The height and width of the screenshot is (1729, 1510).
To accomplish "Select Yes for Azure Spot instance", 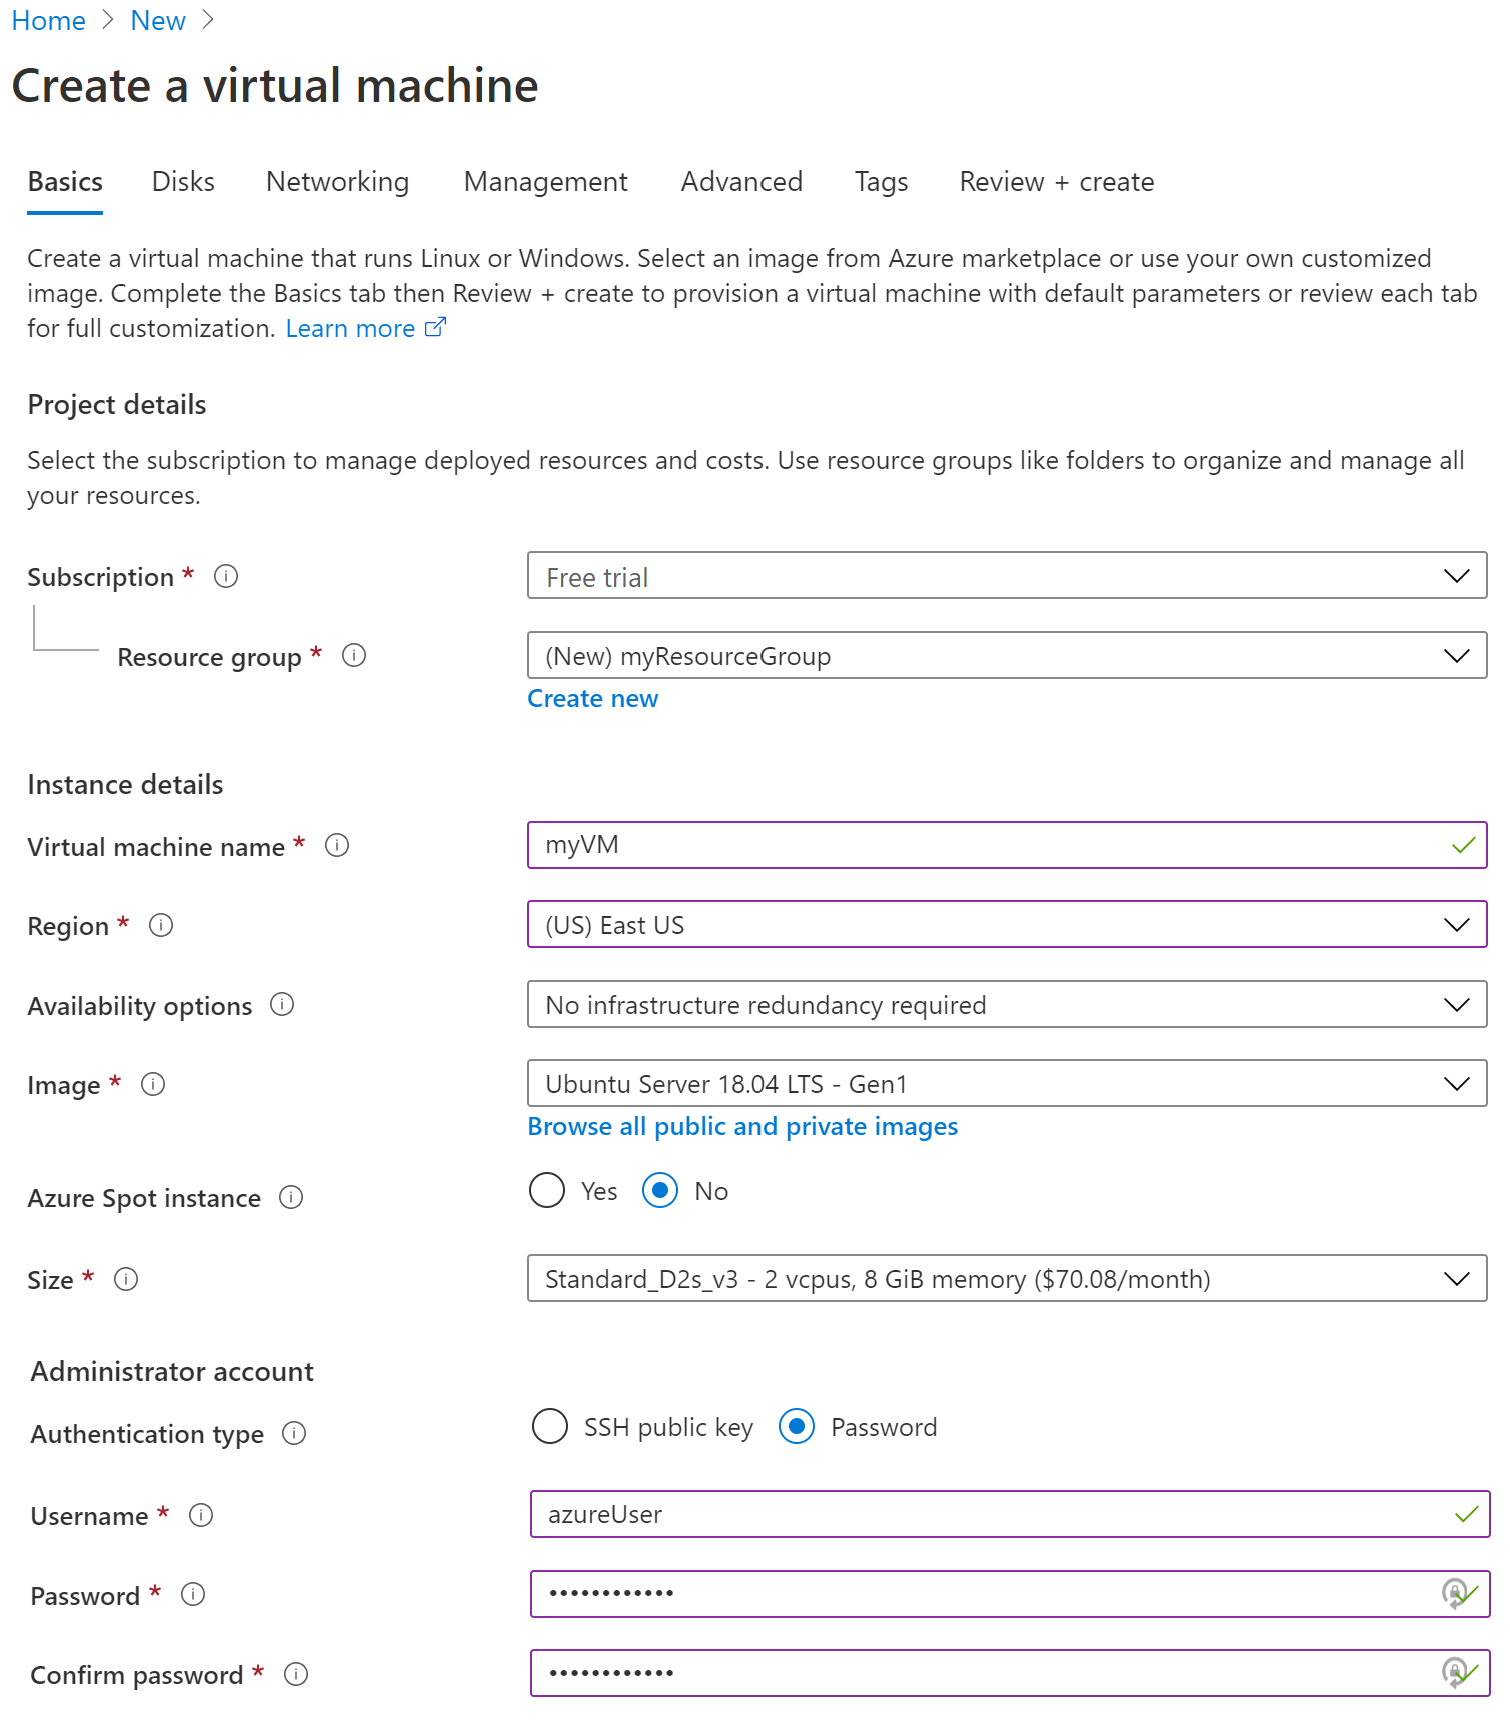I will pos(547,1190).
